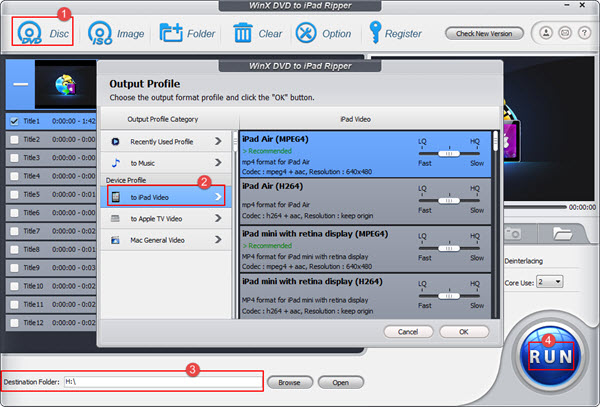600x407 pixels.
Task: Click the Destination Folder path field
Action: 163,382
